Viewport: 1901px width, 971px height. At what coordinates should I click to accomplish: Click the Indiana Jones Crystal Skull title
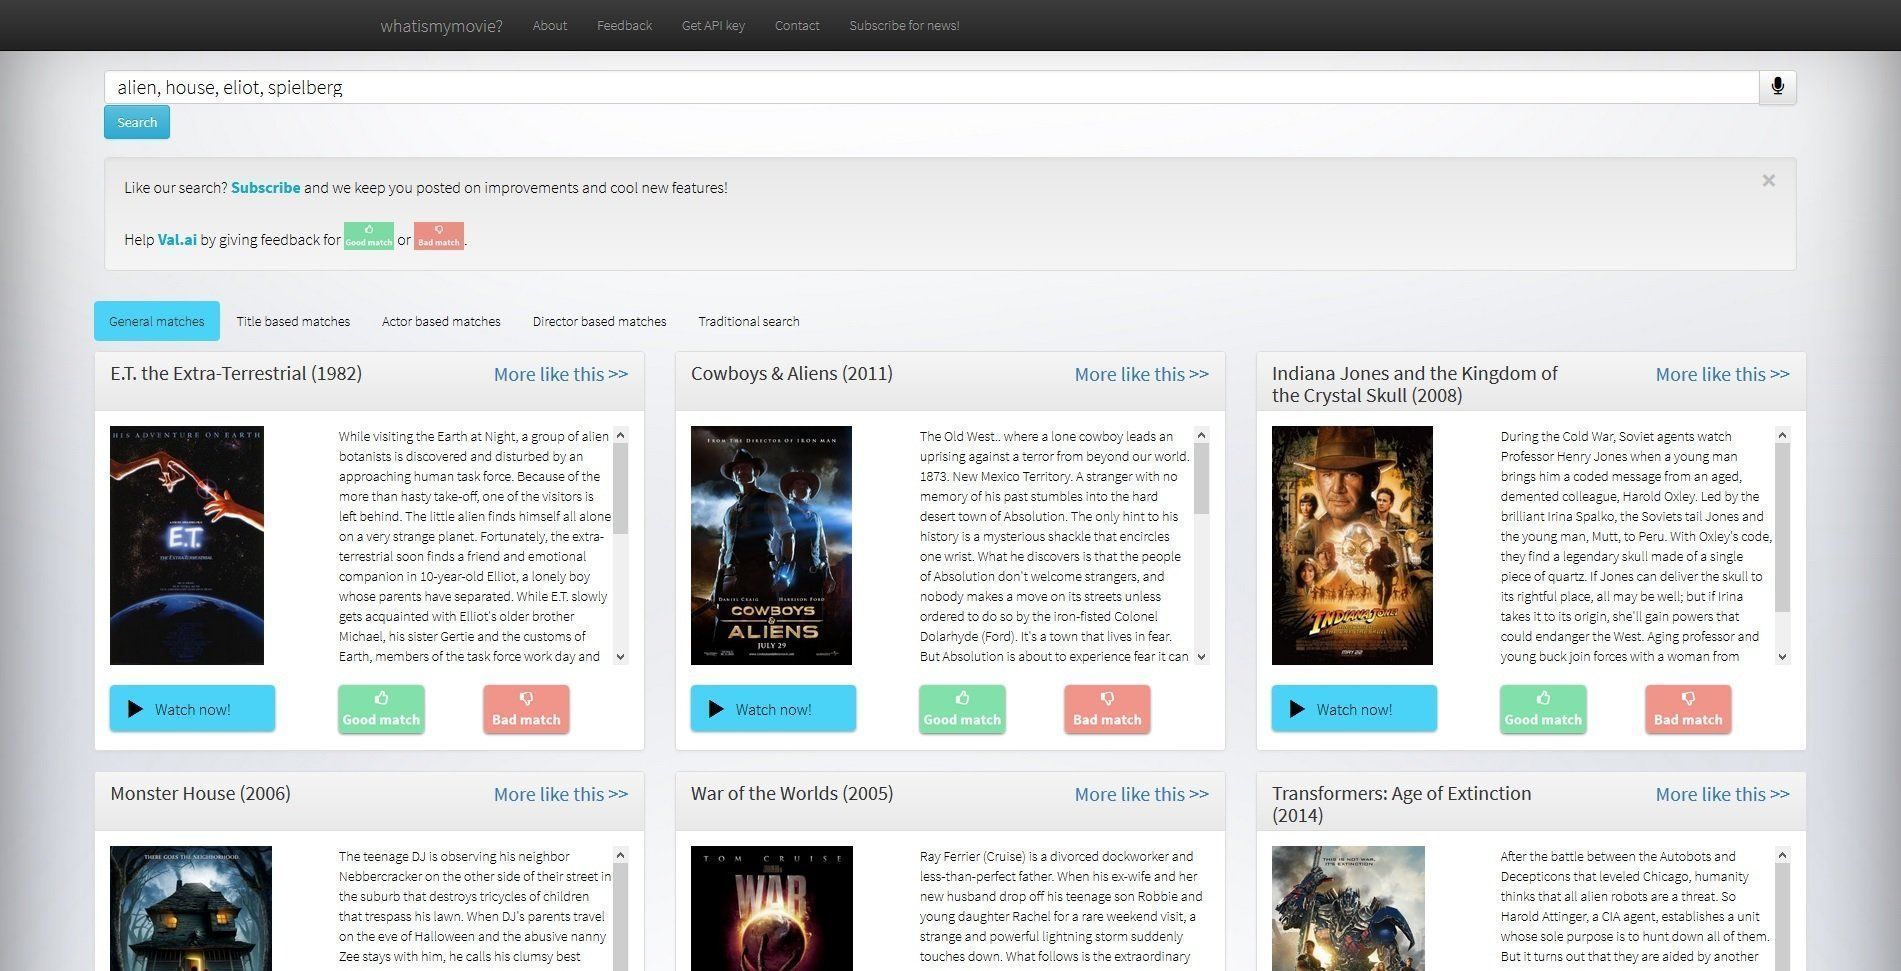(1415, 384)
